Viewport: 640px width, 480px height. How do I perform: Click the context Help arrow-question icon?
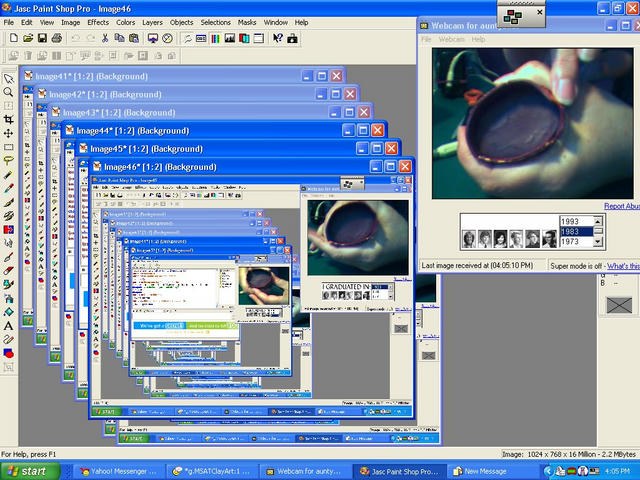278,38
